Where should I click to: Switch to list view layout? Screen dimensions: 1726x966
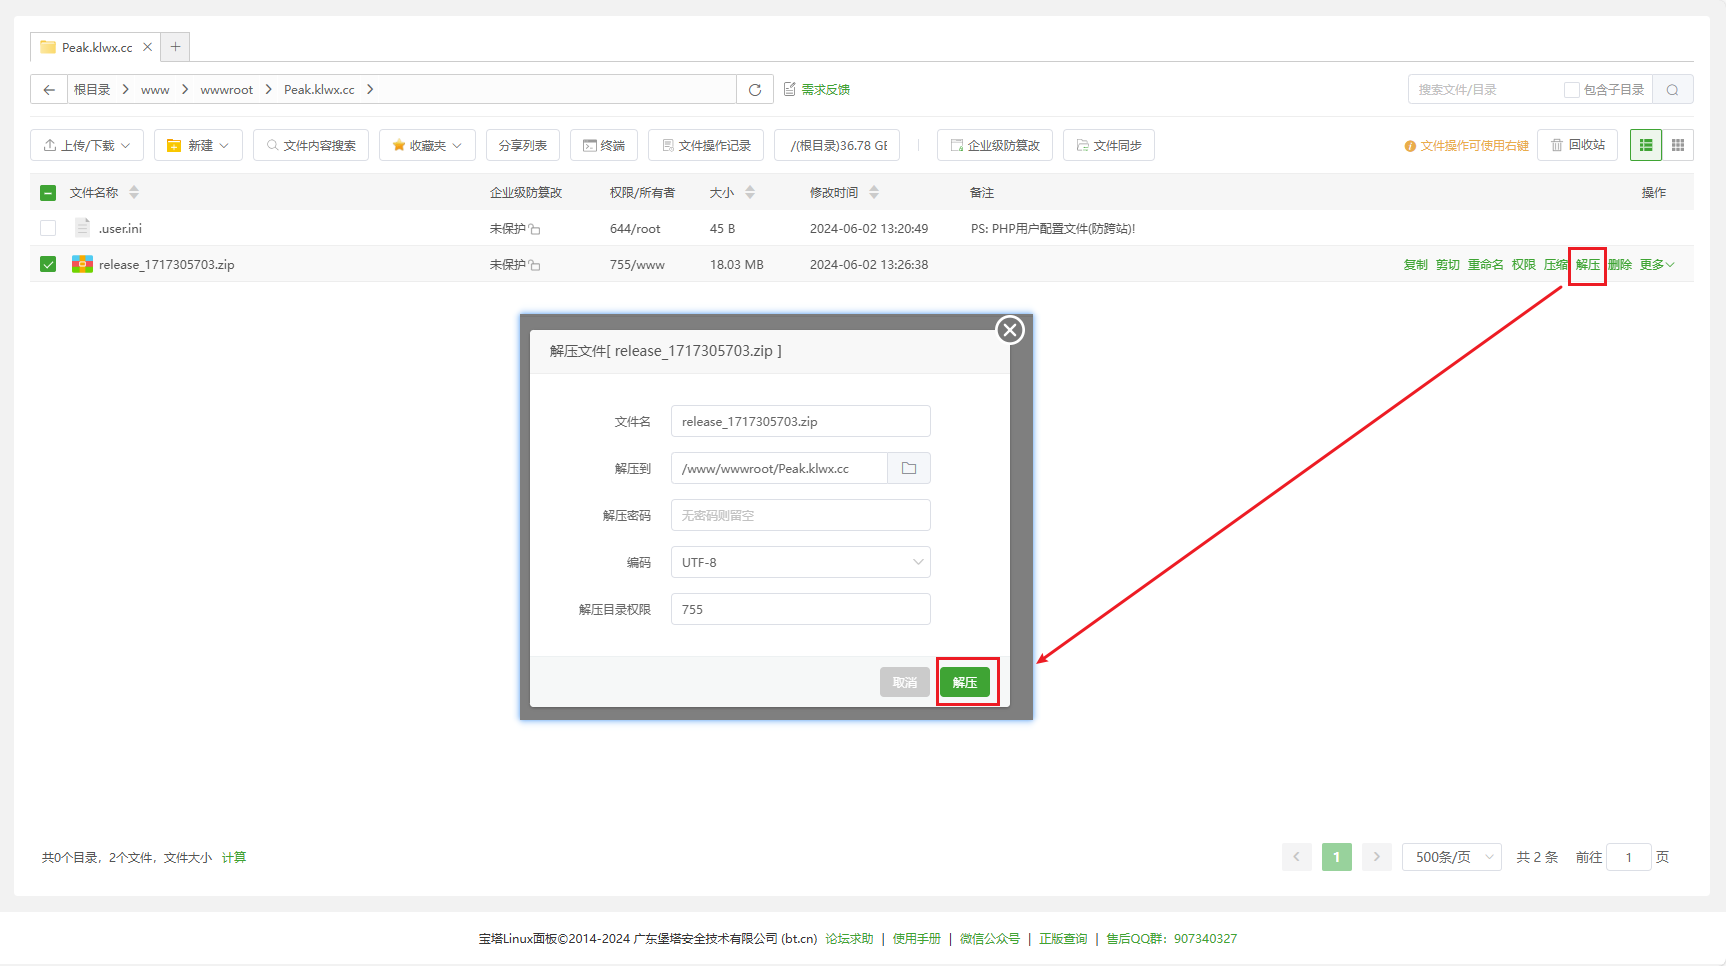click(x=1646, y=145)
